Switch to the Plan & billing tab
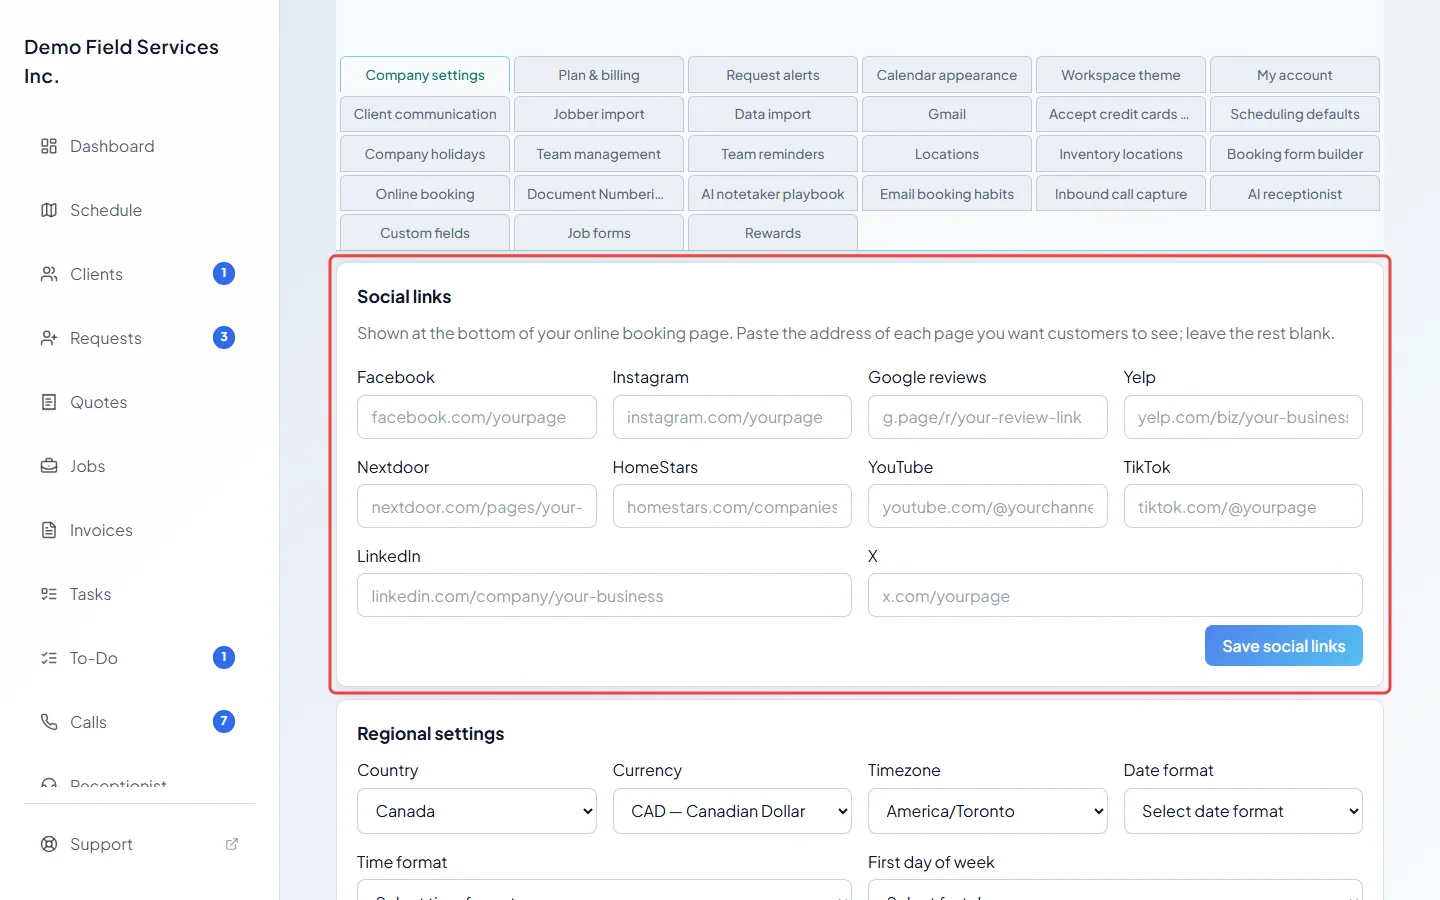The height and width of the screenshot is (900, 1440). pos(599,75)
